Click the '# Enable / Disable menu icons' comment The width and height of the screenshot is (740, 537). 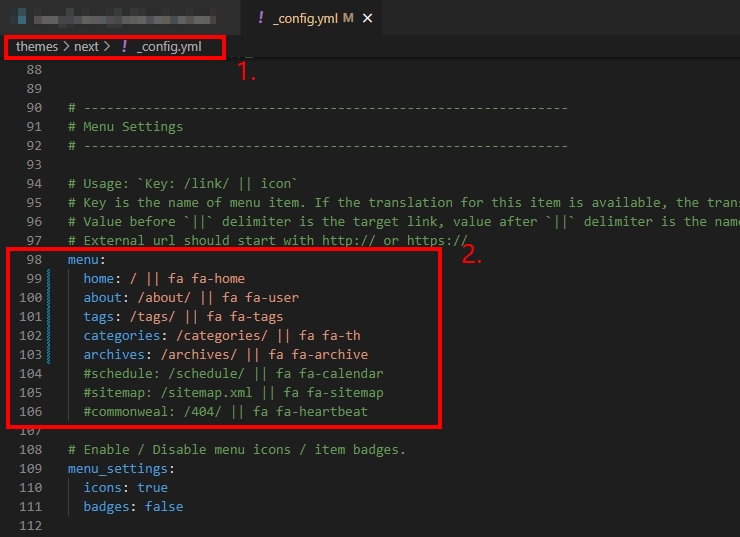click(x=236, y=450)
